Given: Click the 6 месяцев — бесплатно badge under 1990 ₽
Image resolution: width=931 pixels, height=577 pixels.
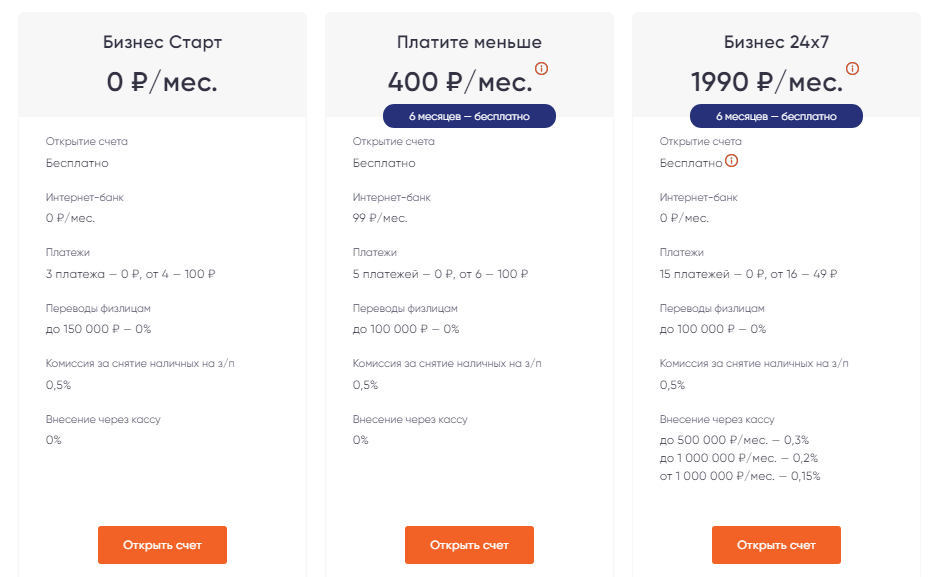Looking at the screenshot, I should click(775, 115).
